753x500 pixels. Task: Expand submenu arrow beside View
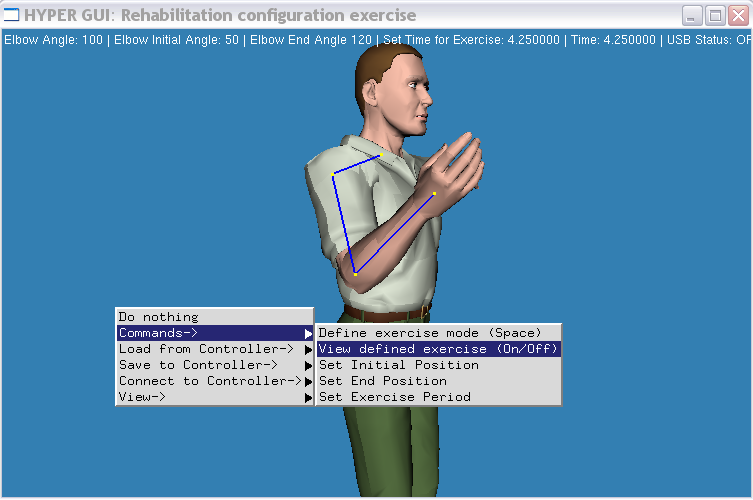tap(308, 398)
